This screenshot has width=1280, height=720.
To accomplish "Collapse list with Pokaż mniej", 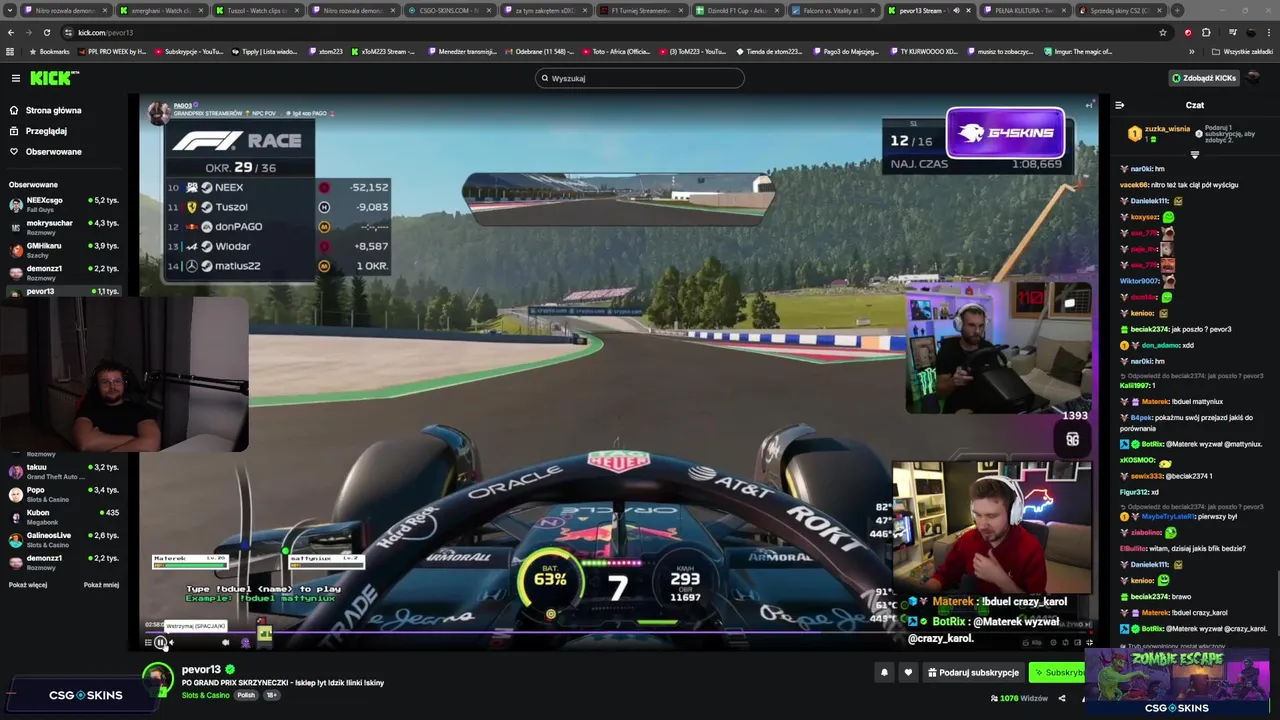I will (x=101, y=585).
